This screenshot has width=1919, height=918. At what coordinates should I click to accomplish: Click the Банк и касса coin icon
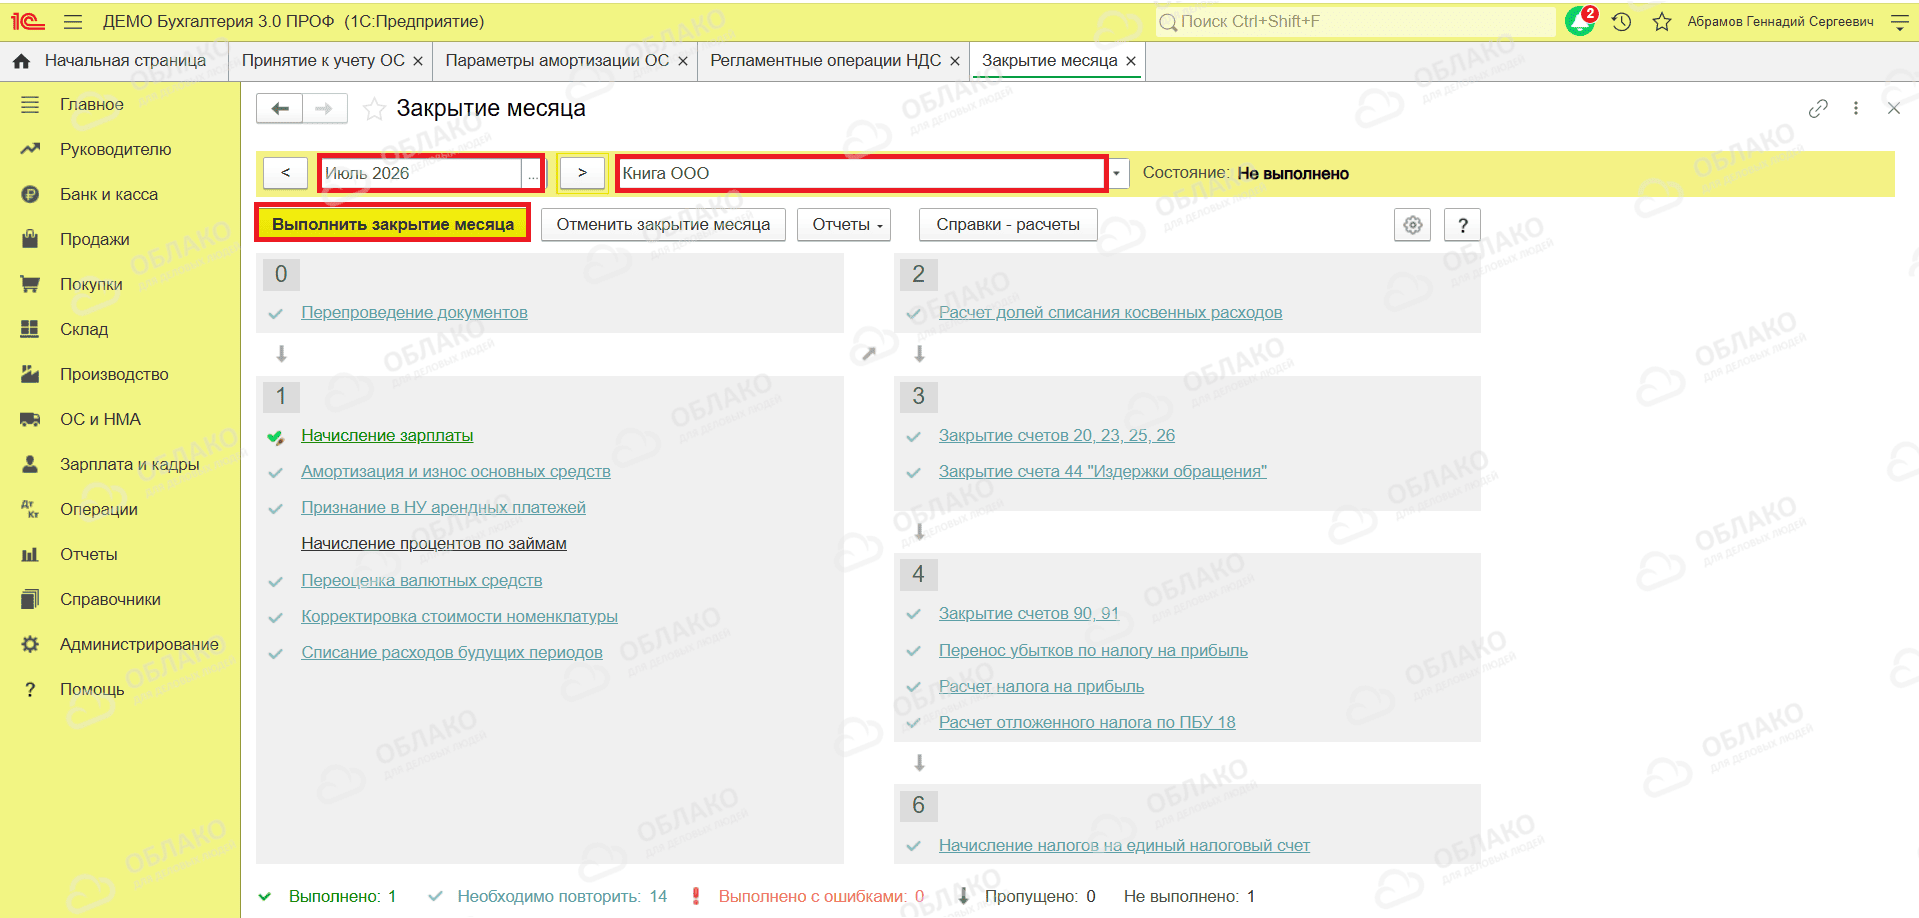pos(30,194)
